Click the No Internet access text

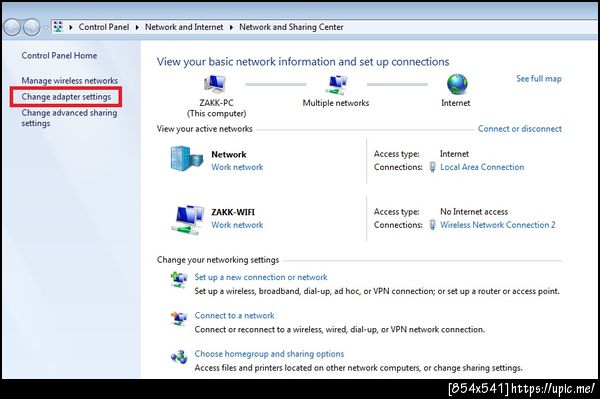coord(474,212)
